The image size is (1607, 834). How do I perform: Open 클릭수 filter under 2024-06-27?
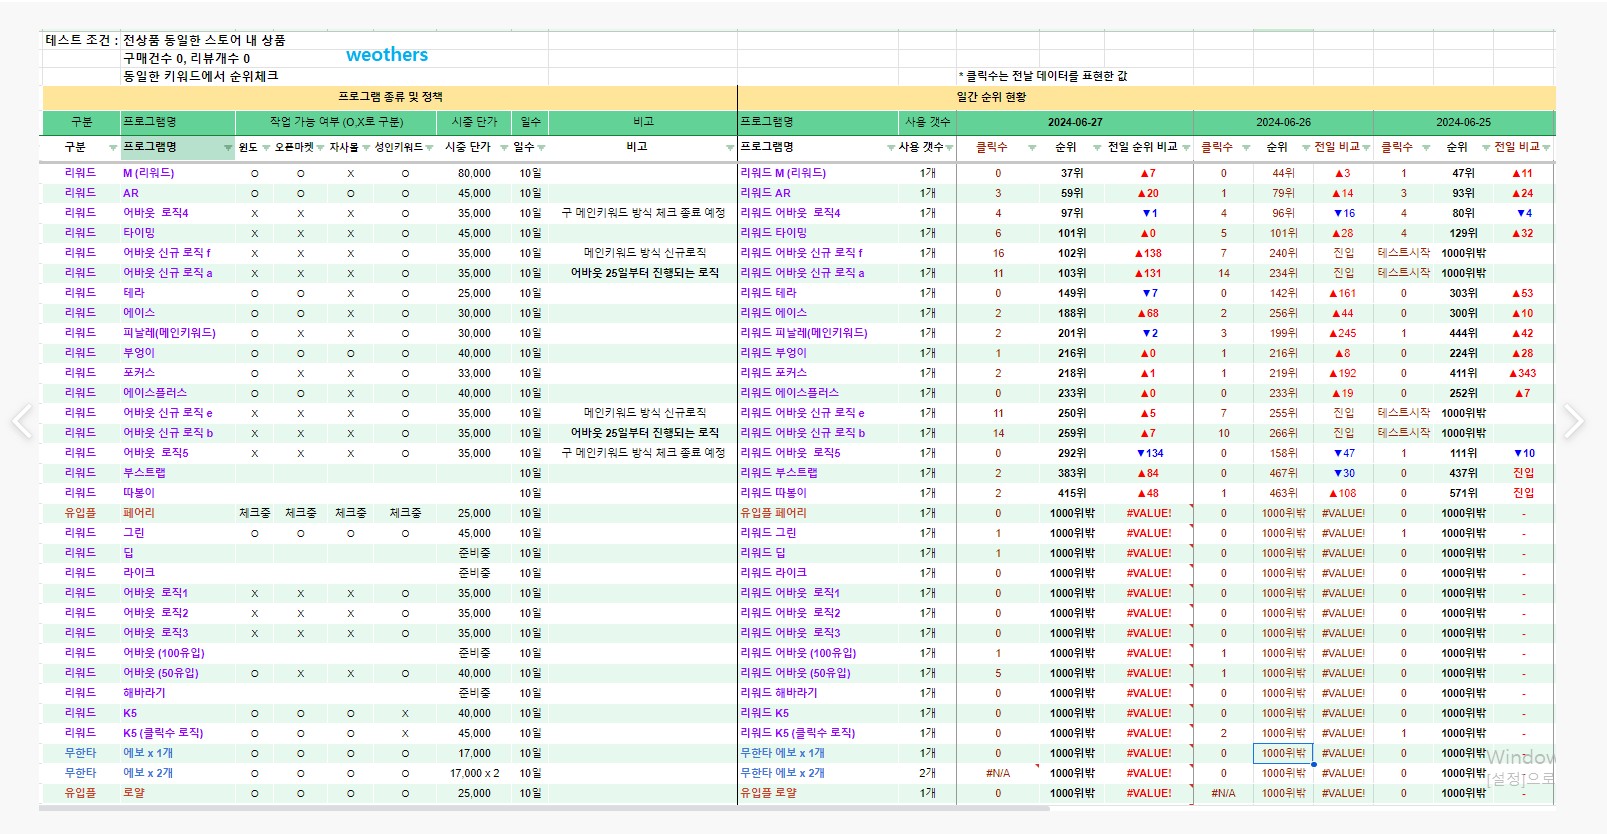[1032, 148]
